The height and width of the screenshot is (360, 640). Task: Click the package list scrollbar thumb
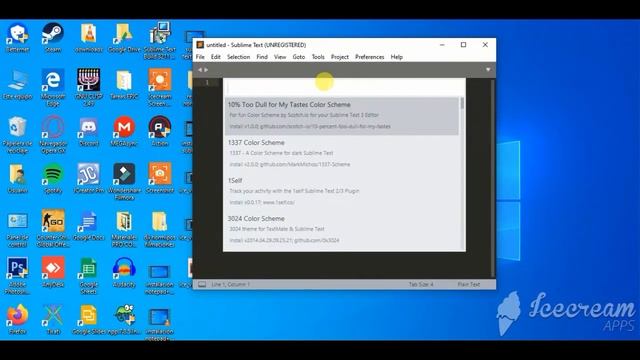click(462, 103)
